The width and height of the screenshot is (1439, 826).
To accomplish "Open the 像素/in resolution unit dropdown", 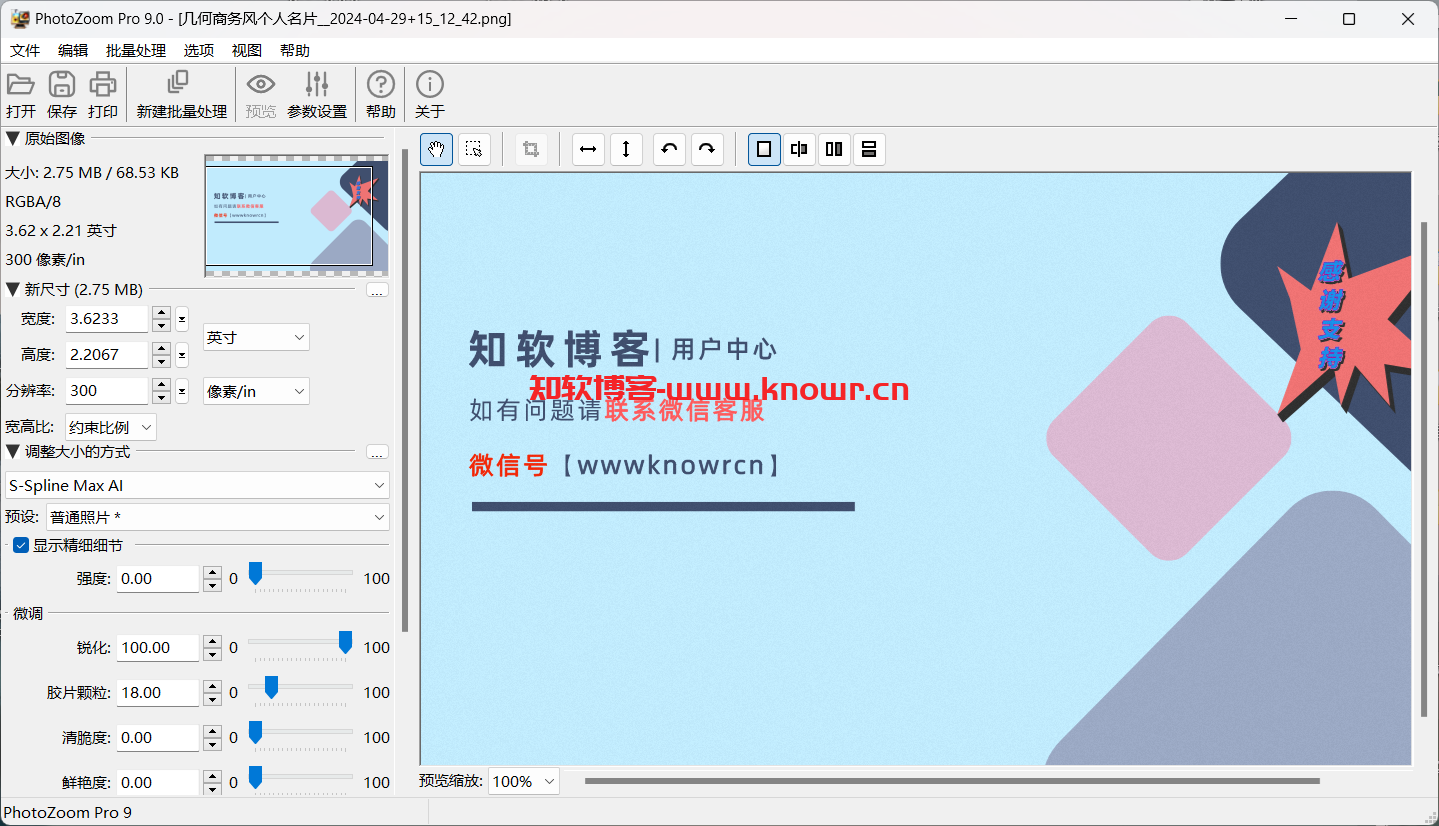I will pos(256,391).
